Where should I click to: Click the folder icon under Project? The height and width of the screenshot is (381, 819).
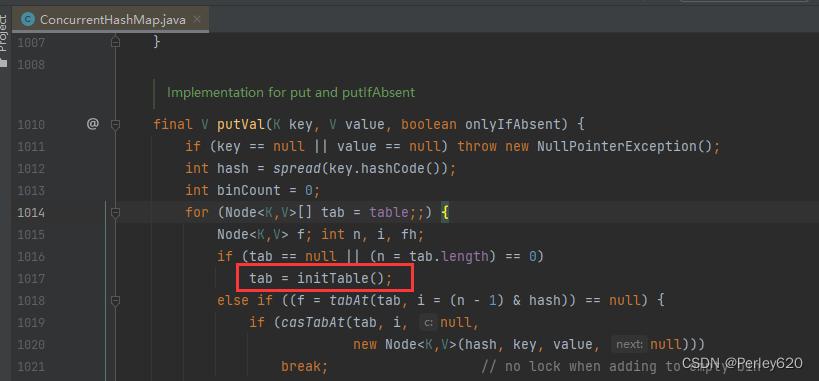tap(4, 63)
